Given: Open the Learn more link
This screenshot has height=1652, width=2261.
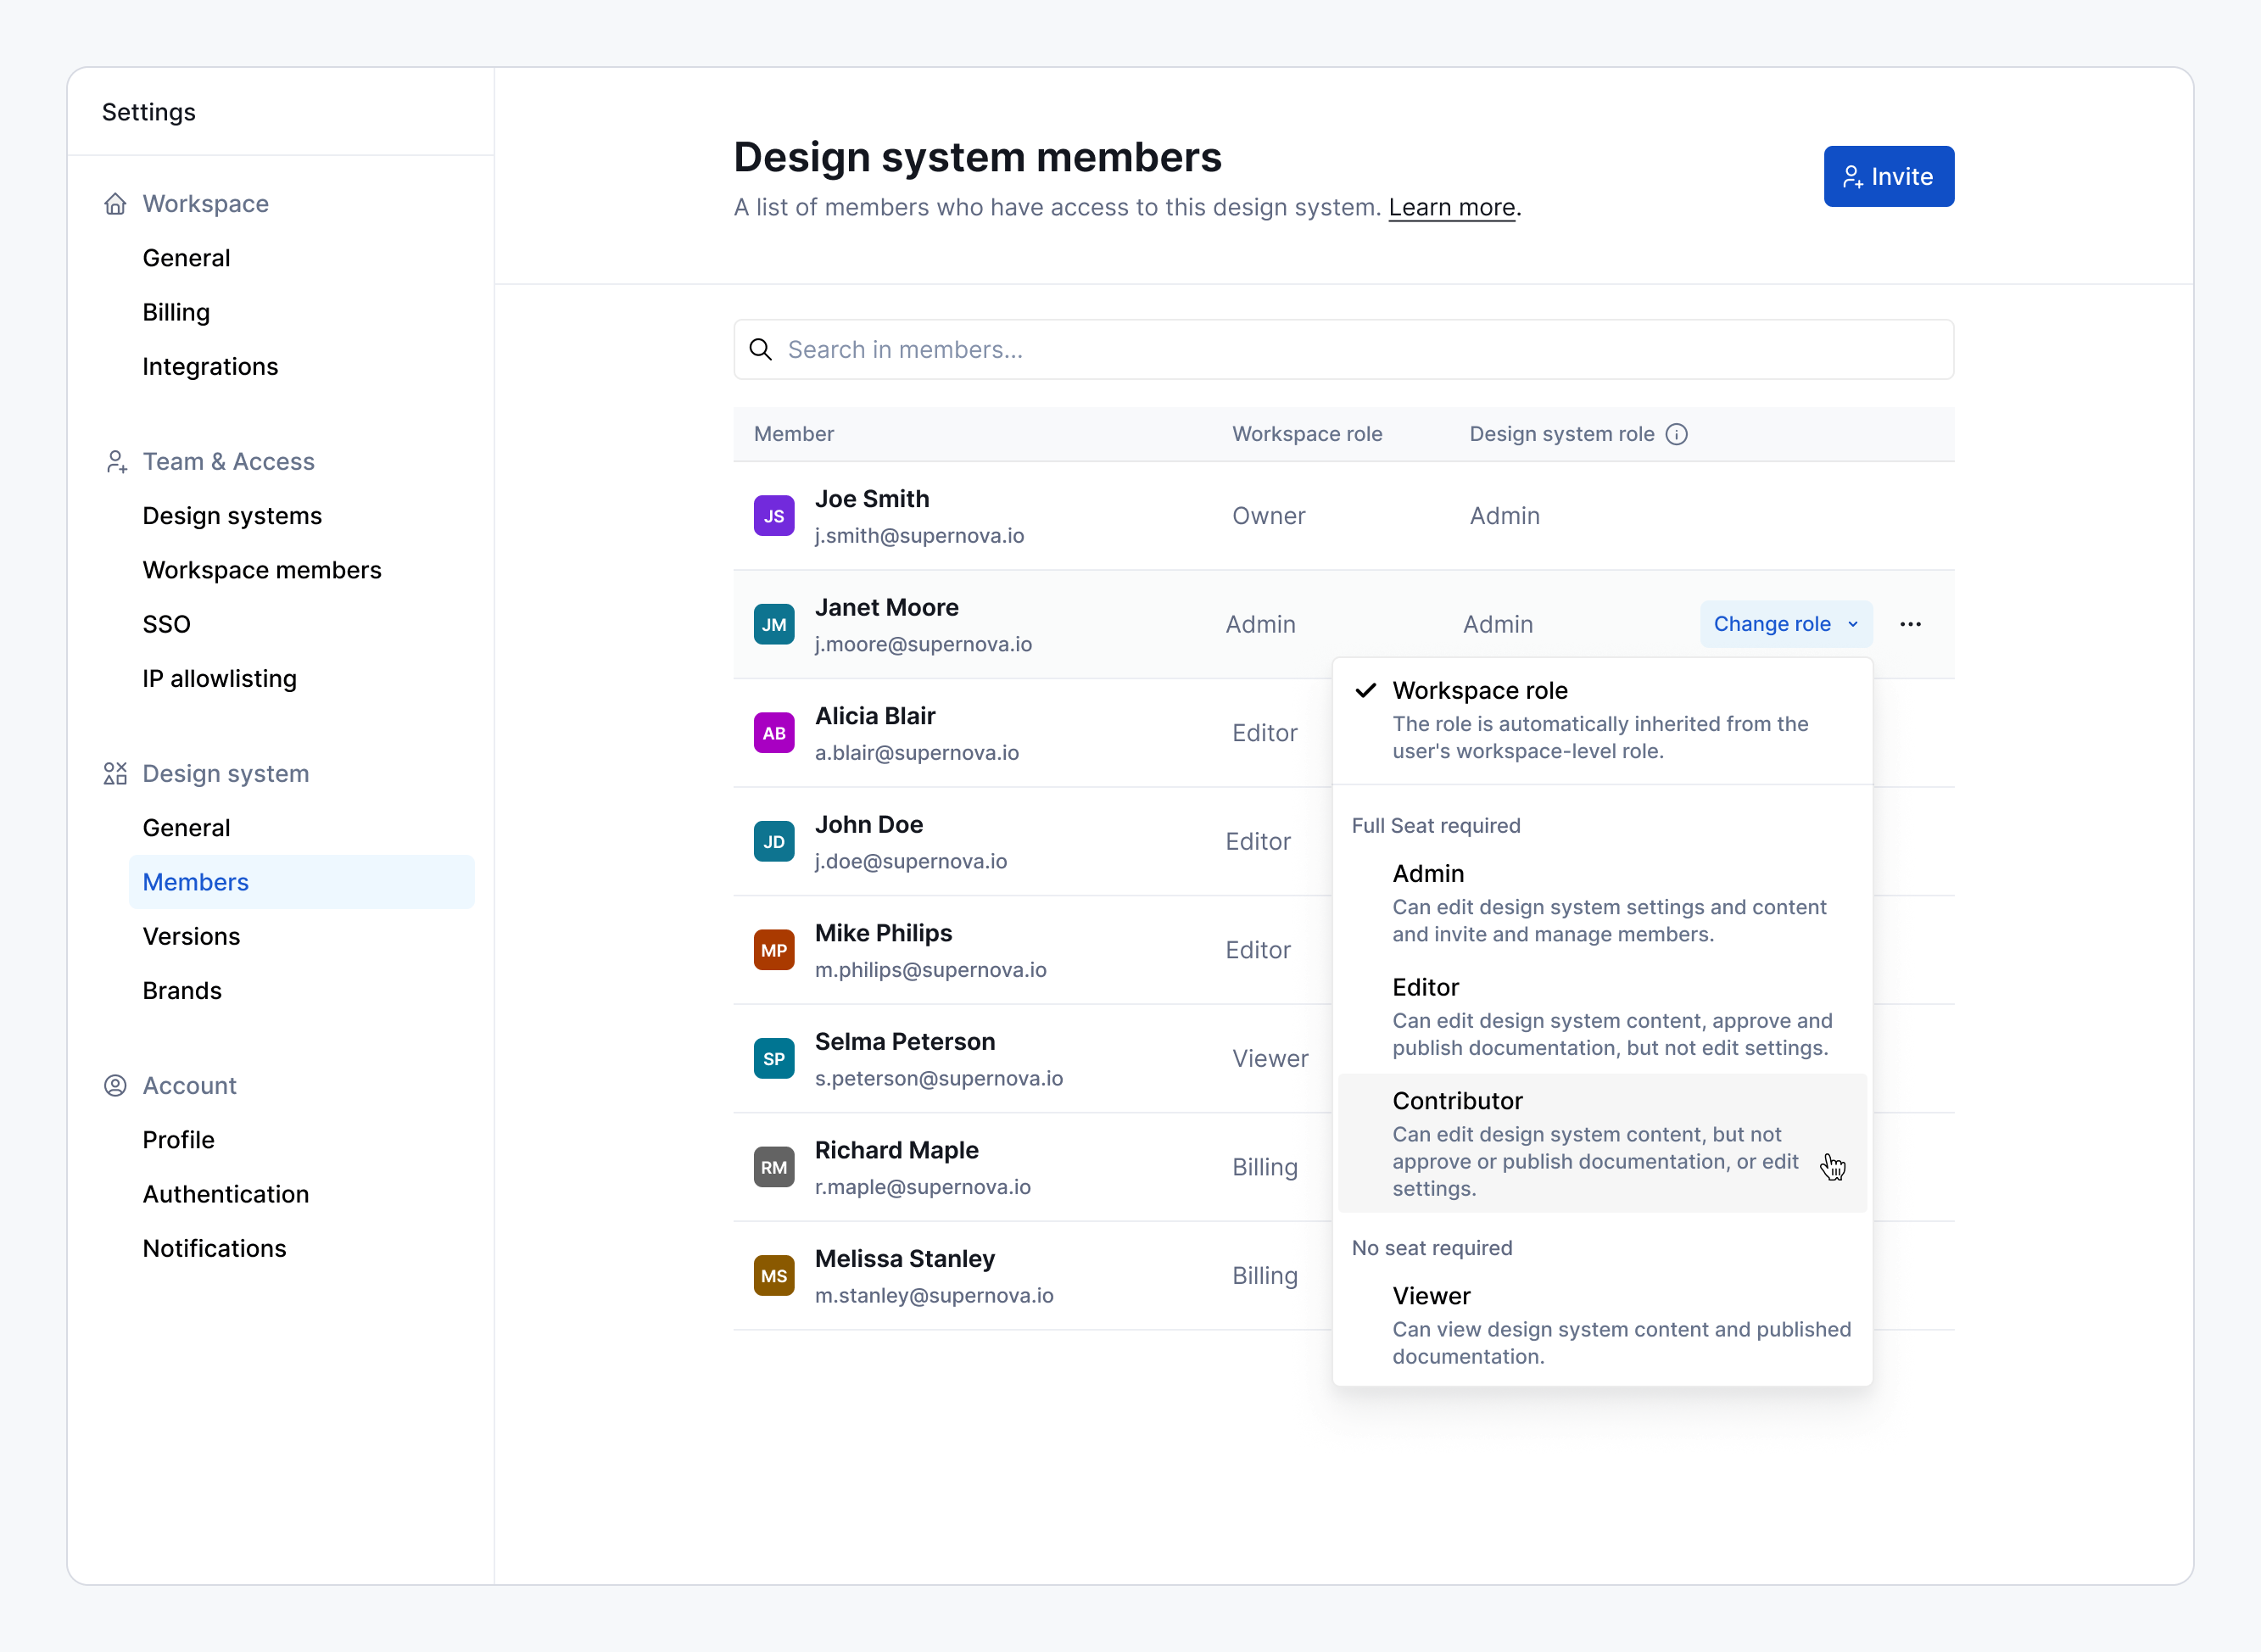Looking at the screenshot, I should [x=1452, y=208].
